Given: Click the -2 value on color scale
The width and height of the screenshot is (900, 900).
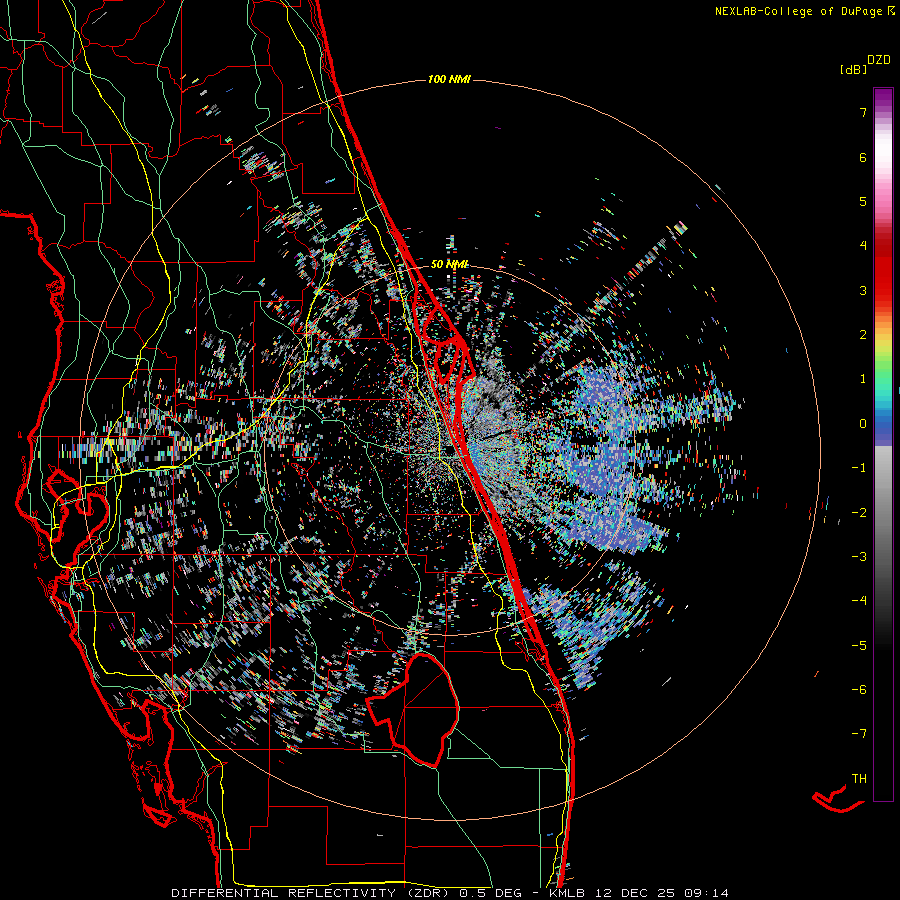Looking at the screenshot, I should tap(859, 512).
